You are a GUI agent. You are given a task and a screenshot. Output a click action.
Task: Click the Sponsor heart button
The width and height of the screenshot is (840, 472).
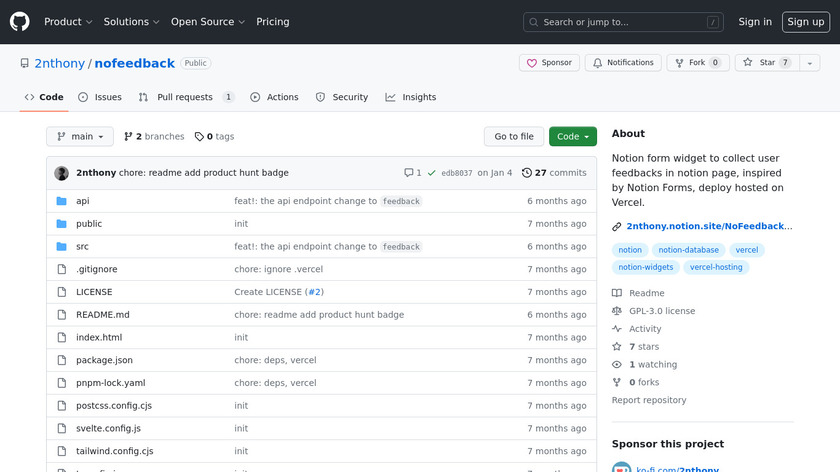[549, 63]
